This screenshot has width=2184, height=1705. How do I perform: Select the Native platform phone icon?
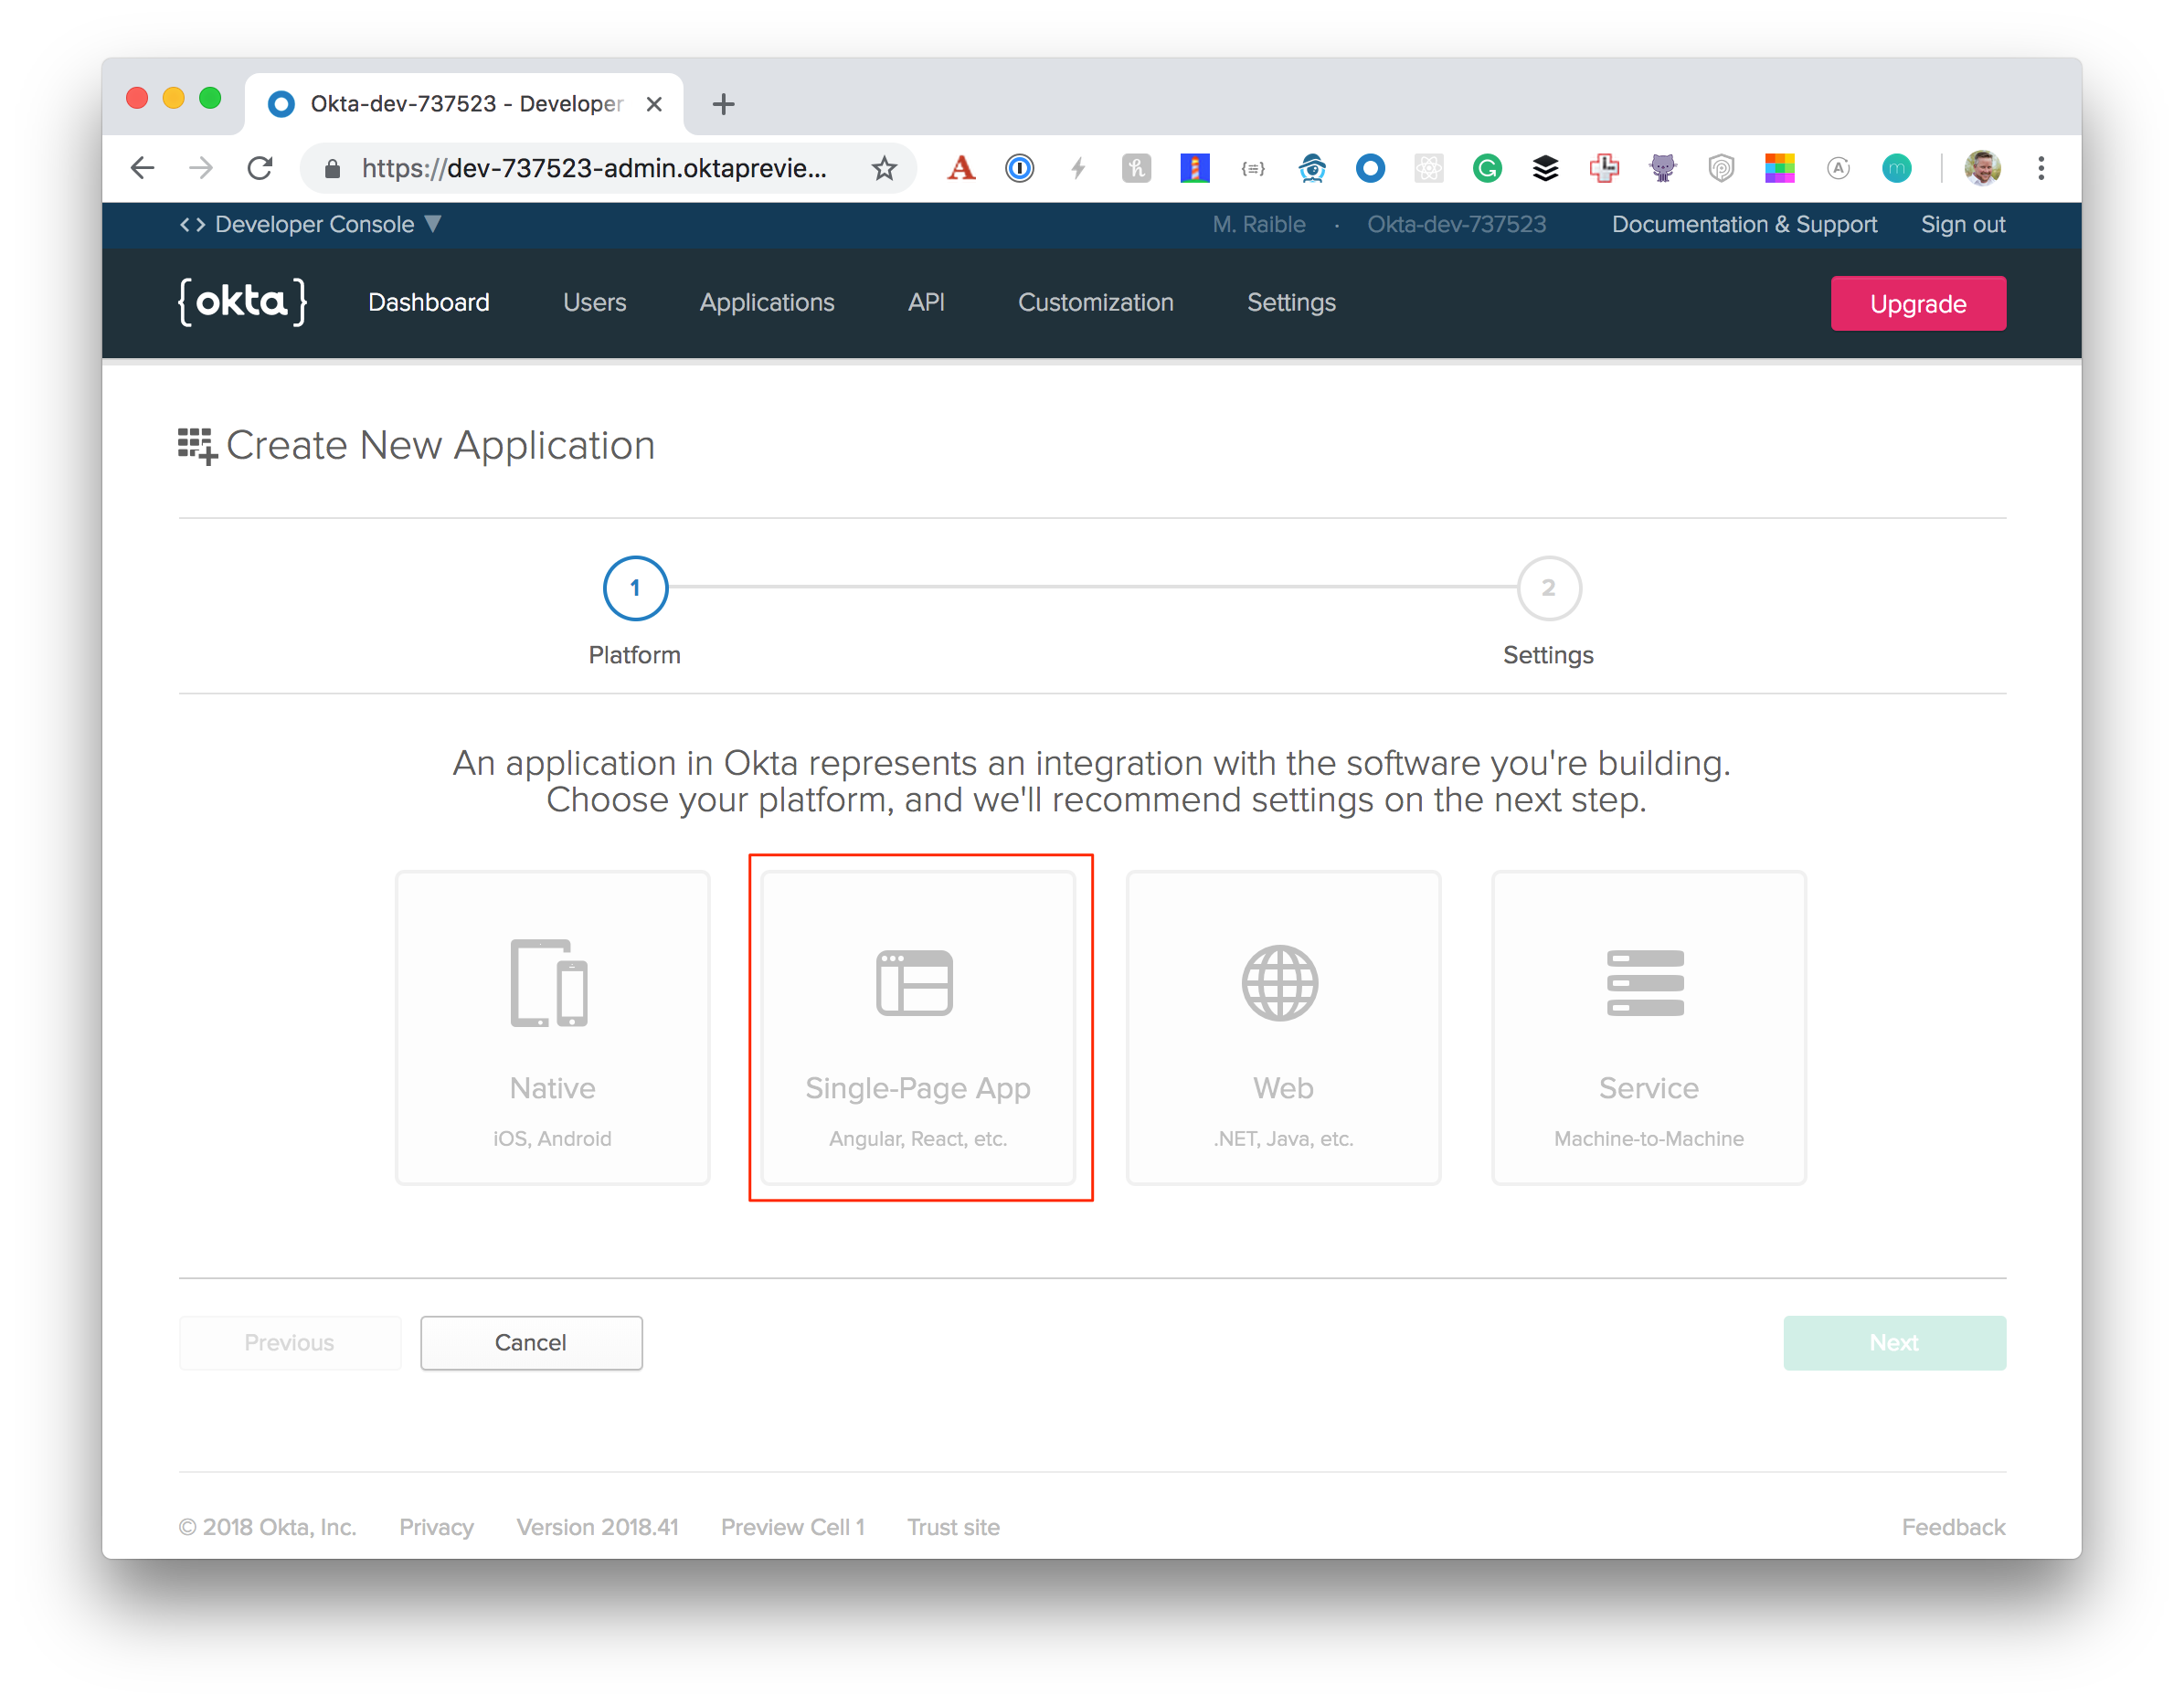549,982
